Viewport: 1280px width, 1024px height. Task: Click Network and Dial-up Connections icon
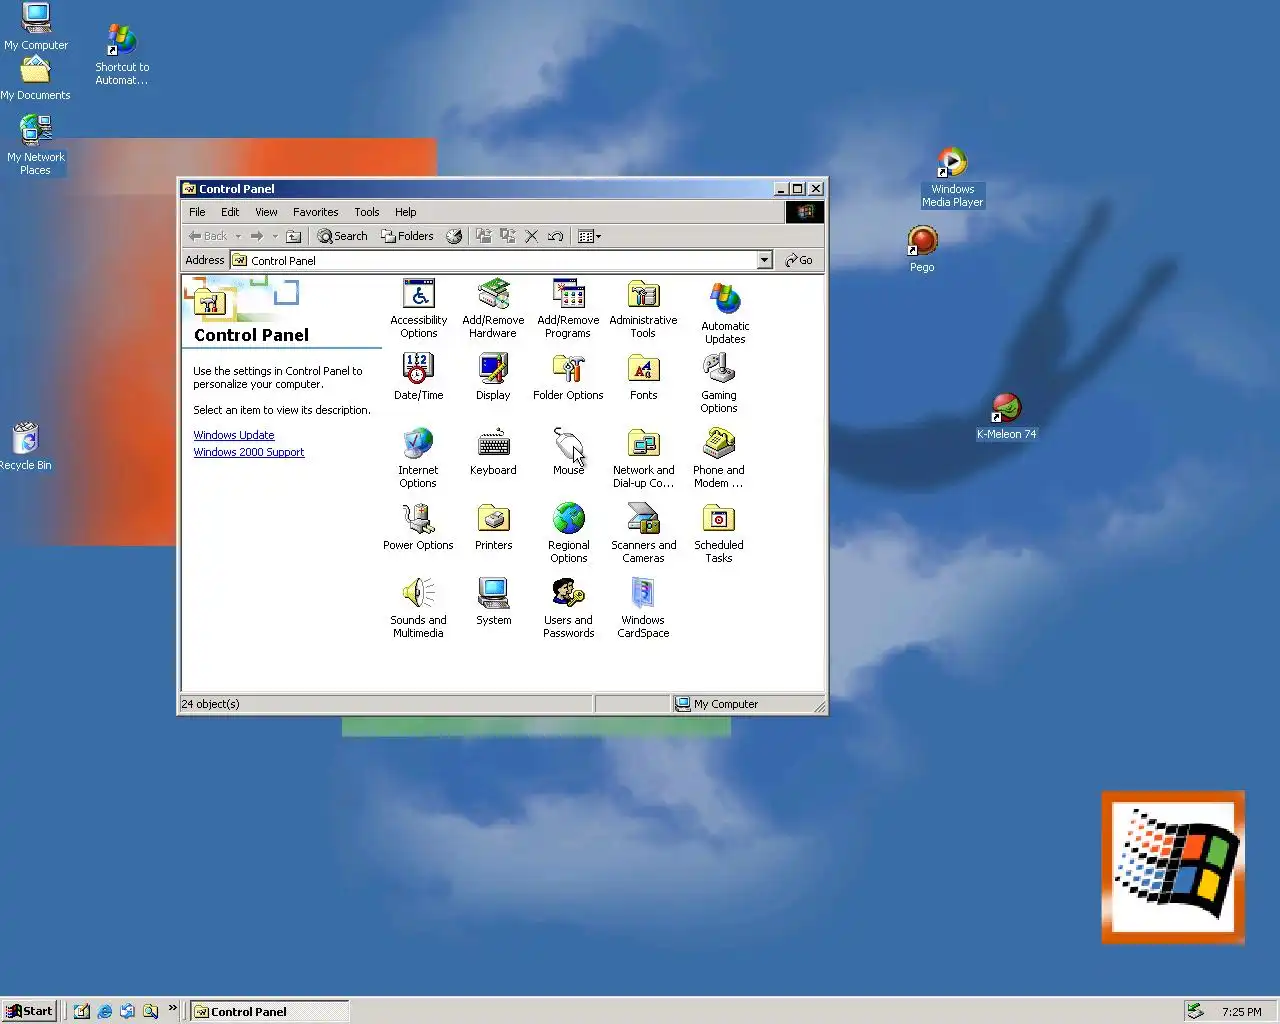click(643, 444)
